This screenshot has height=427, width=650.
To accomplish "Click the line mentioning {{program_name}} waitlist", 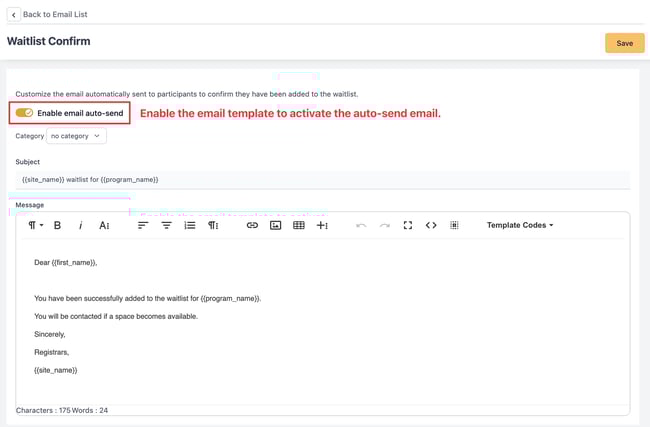I will (148, 298).
